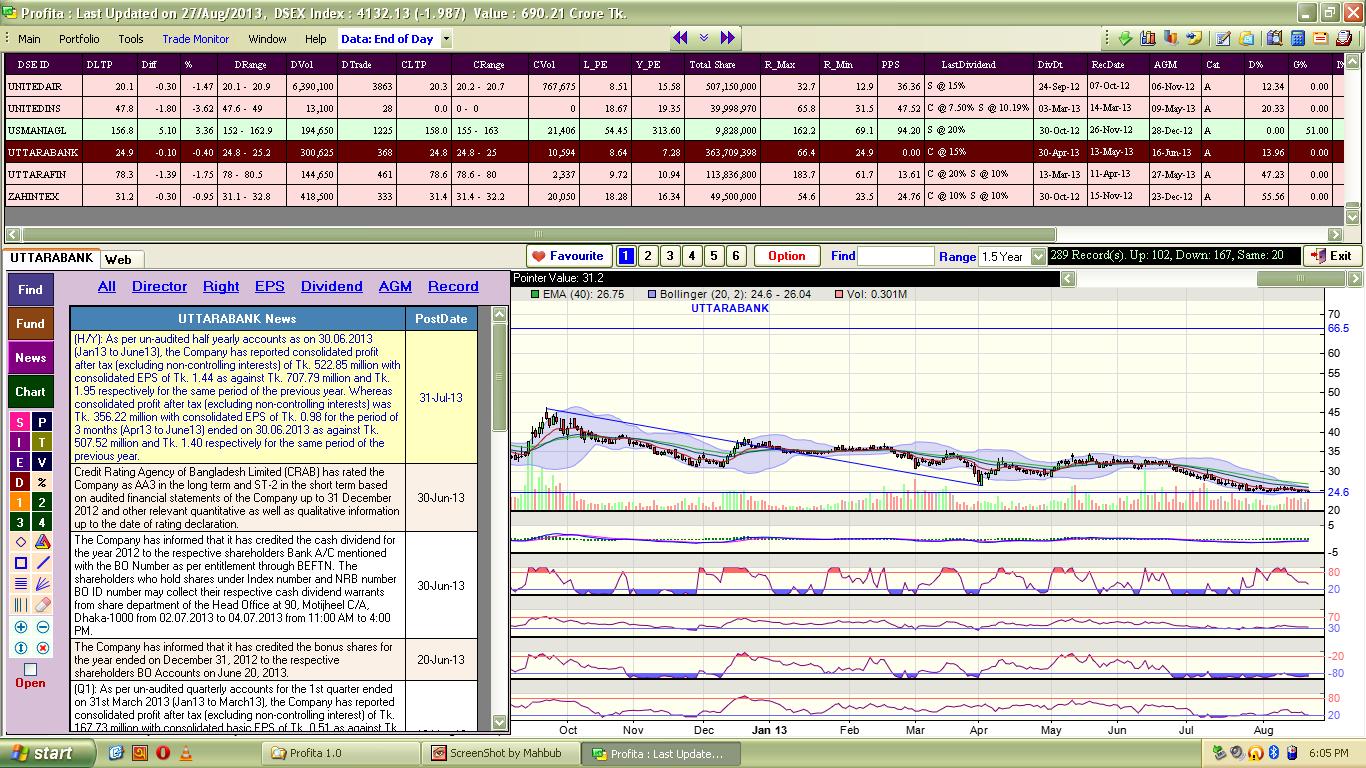Click the pinned yellow note toolbar icon
The width and height of the screenshot is (1366, 768).
click(x=1194, y=38)
